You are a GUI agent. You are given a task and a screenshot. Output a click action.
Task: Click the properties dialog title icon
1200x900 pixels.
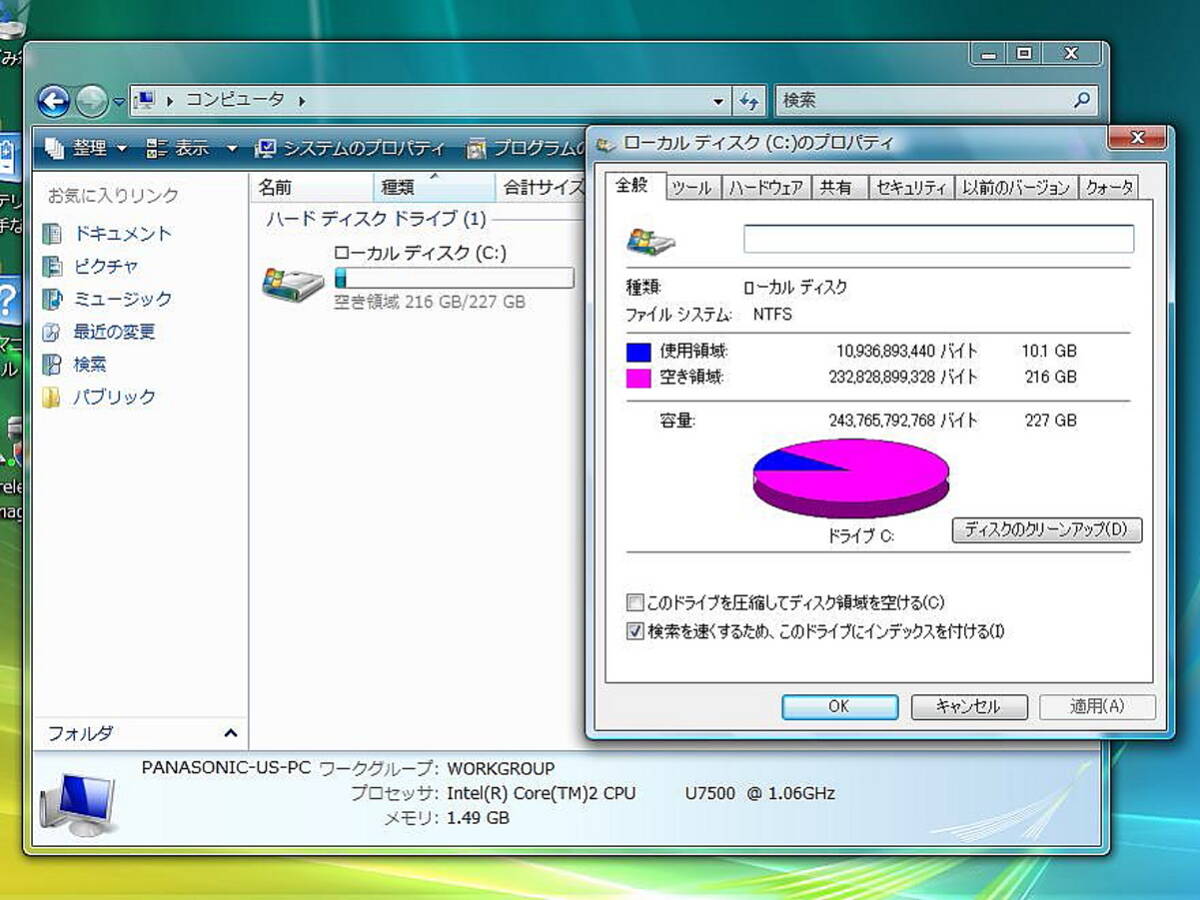(605, 144)
